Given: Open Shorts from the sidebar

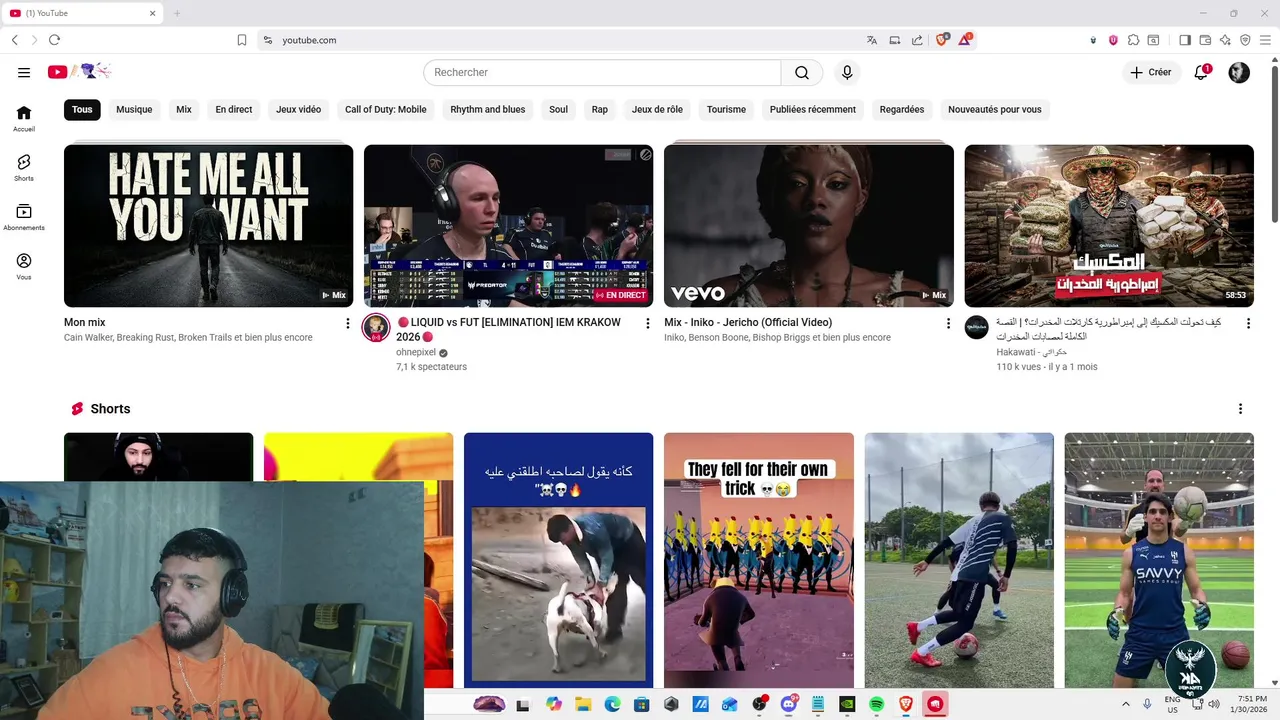Looking at the screenshot, I should [24, 168].
